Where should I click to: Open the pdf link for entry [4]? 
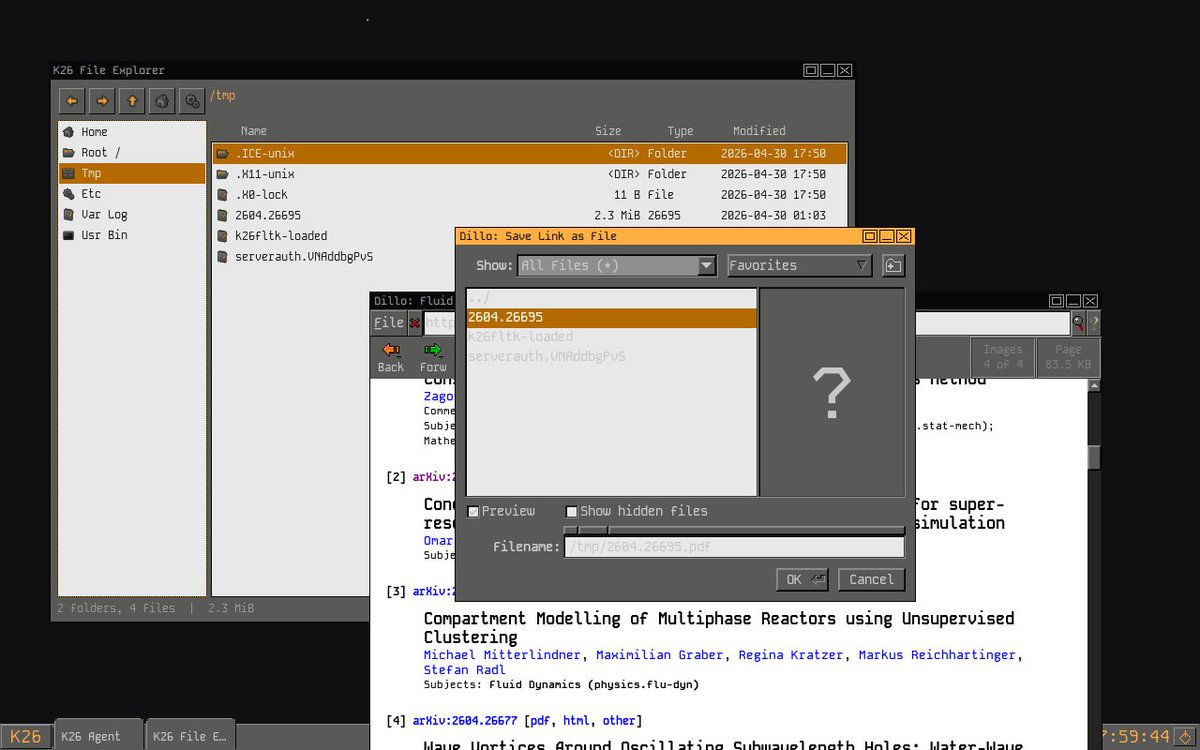[540, 720]
